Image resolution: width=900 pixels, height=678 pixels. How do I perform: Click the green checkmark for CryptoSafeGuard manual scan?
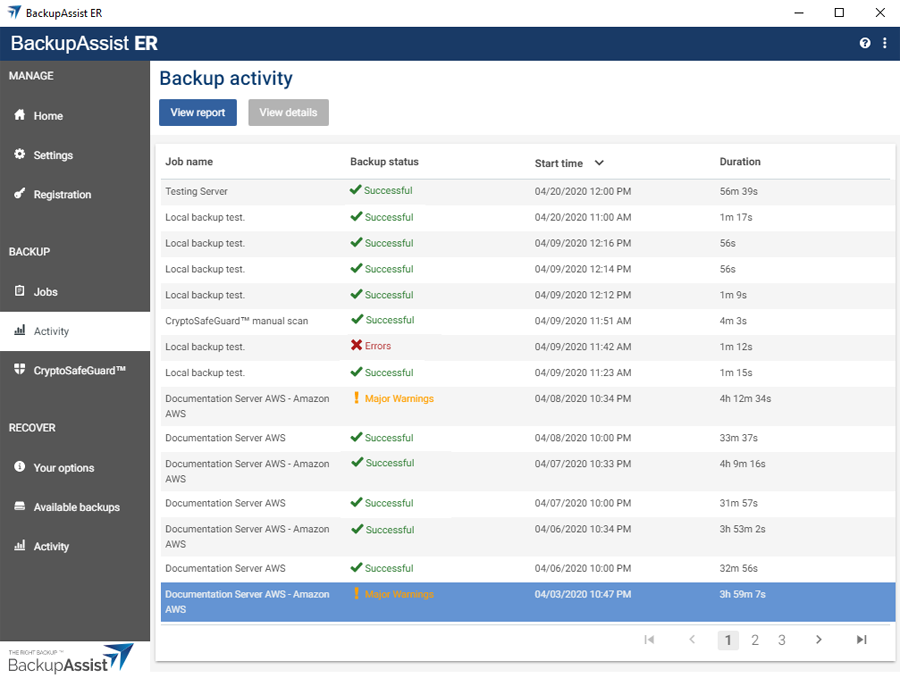click(357, 319)
